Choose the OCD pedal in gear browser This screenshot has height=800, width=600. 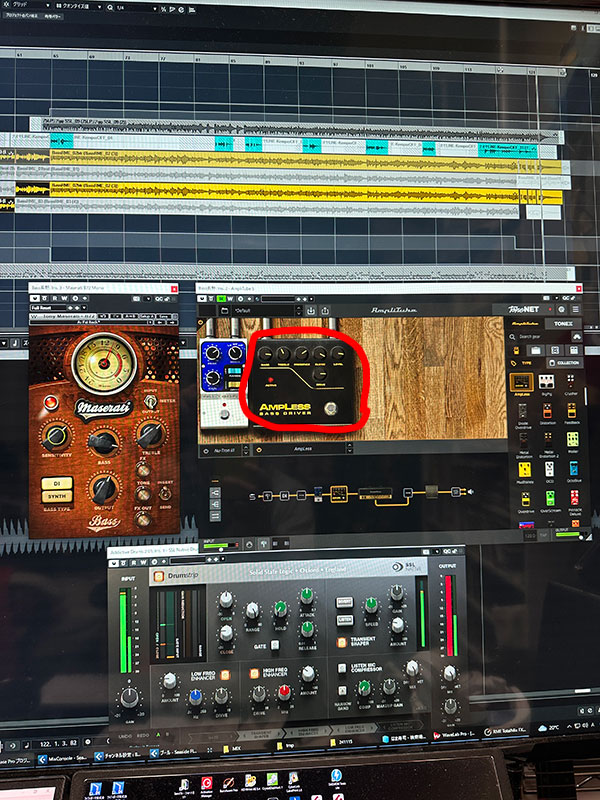(x=549, y=469)
